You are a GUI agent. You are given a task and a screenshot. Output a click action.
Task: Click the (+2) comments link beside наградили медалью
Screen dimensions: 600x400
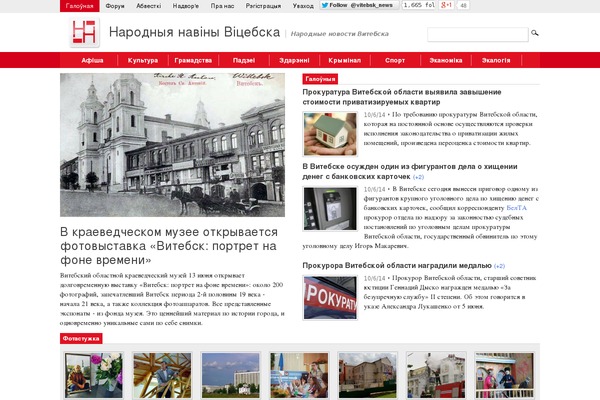pos(499,266)
